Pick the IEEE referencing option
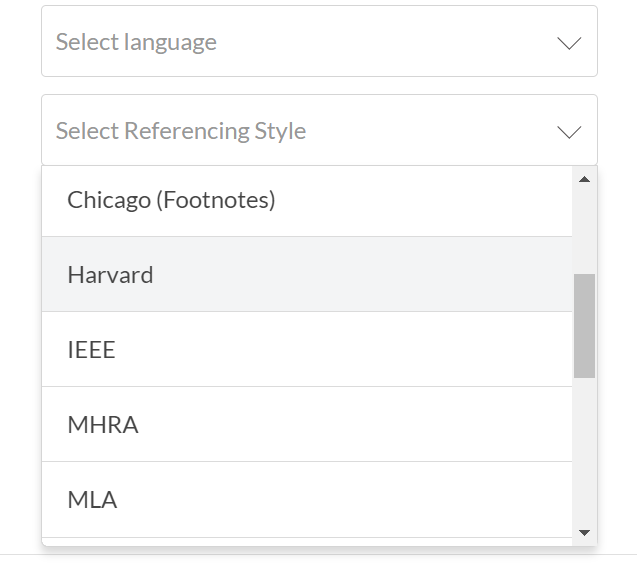637x565 pixels. [x=307, y=349]
